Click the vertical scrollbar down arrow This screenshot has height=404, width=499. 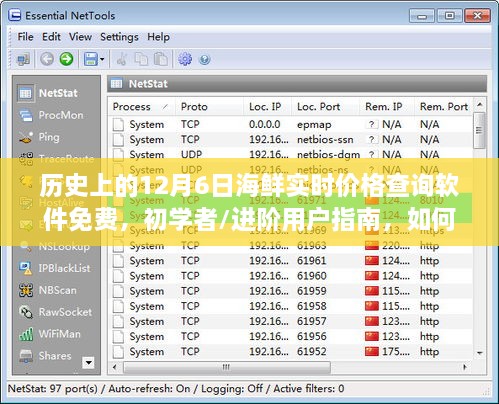pos(480,352)
